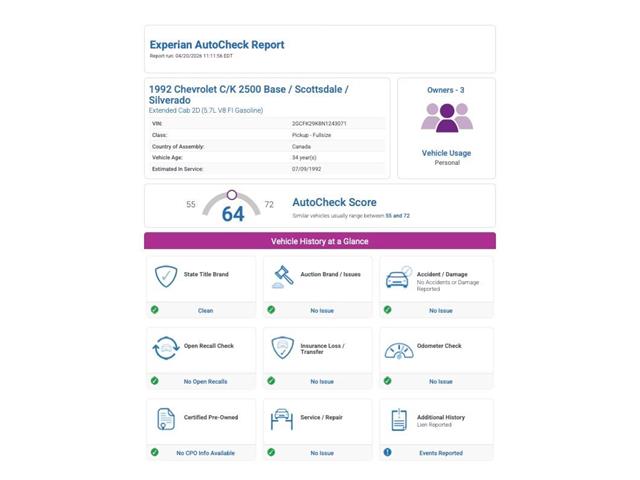Click the Certified Pre-Owned document icon
Screen dimensions: 640x480
(166, 420)
